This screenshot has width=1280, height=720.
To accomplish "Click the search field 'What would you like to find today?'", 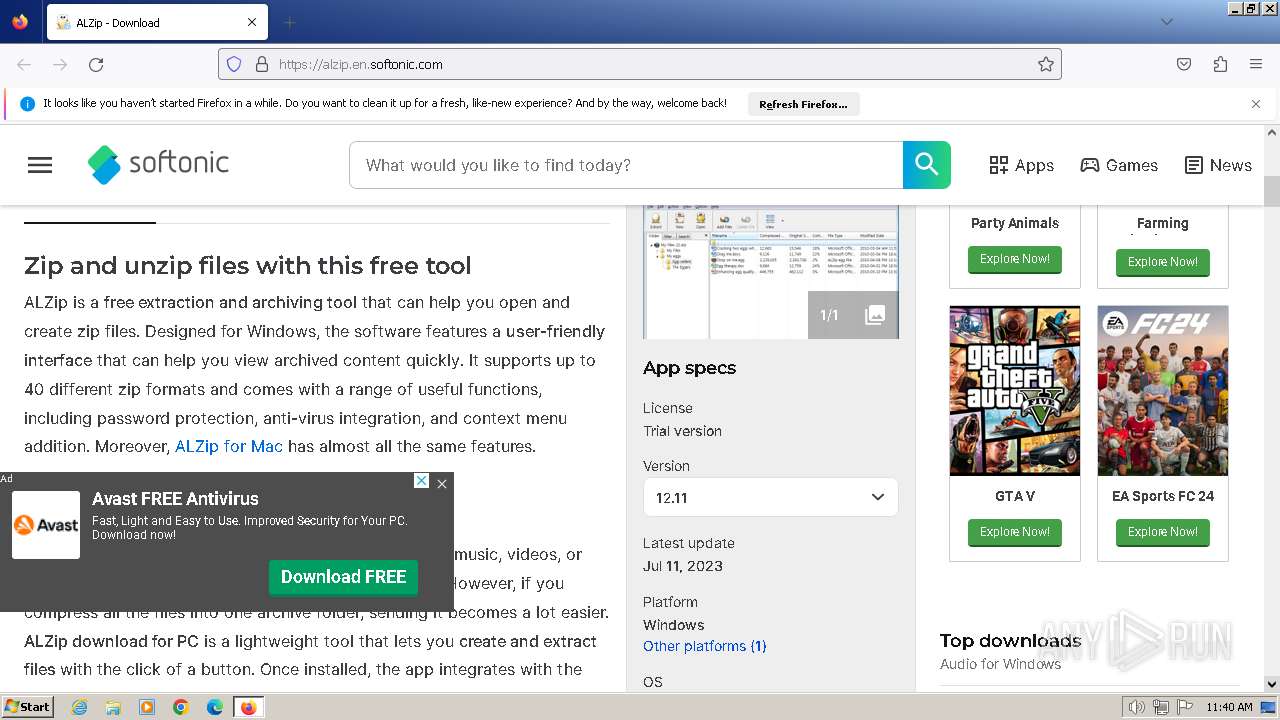I will 626,165.
